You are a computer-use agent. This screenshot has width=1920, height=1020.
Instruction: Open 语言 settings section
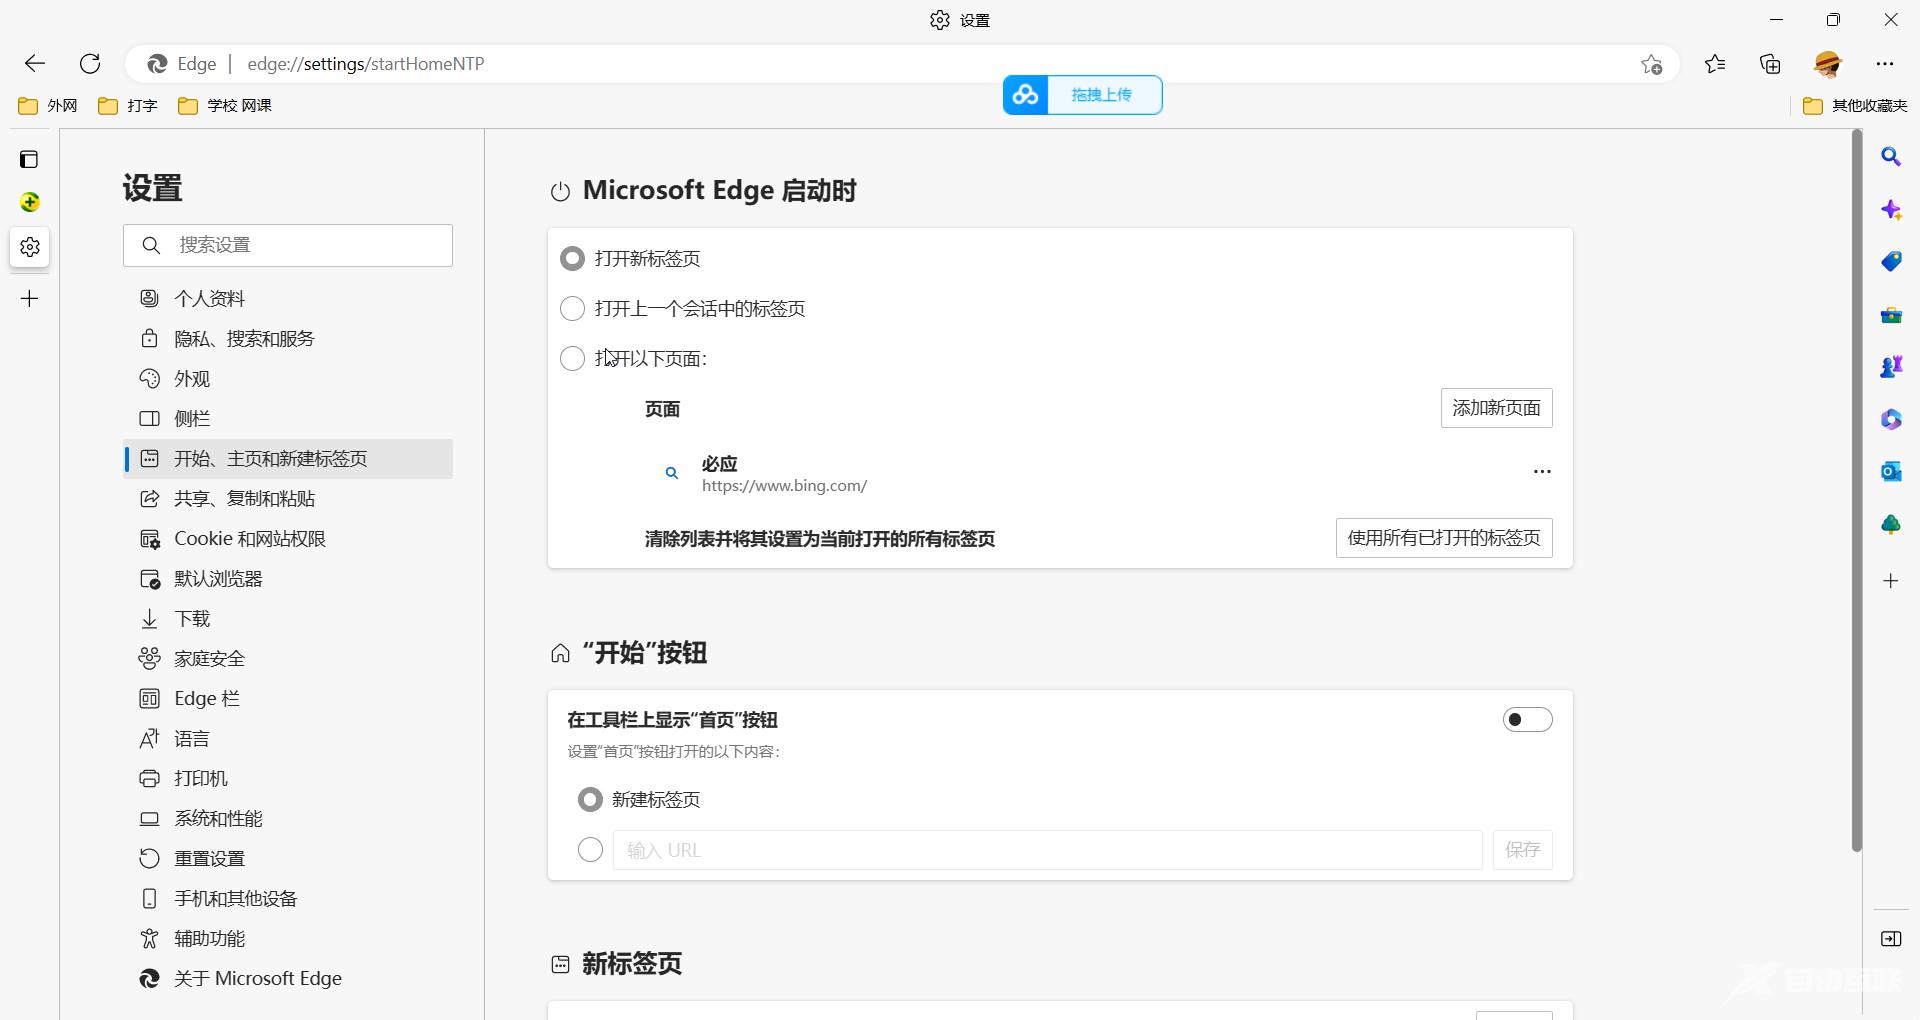pos(288,738)
